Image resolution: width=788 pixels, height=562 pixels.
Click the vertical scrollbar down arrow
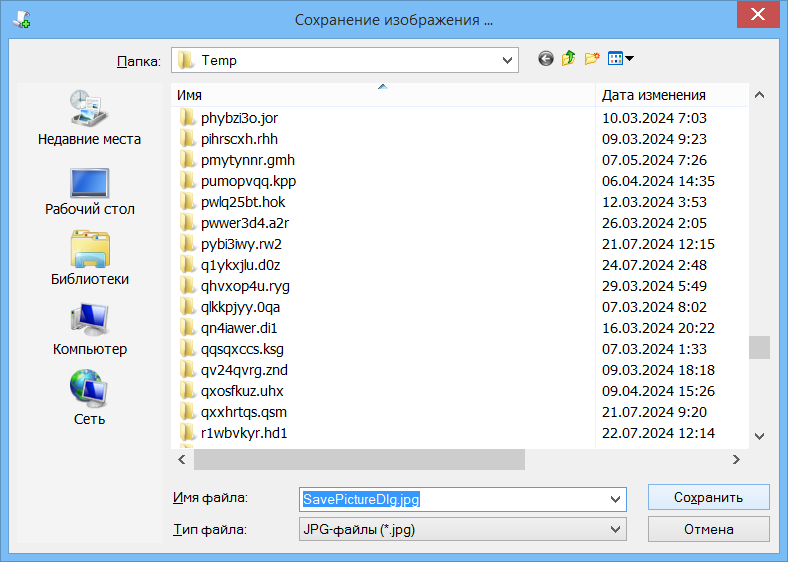(x=759, y=436)
